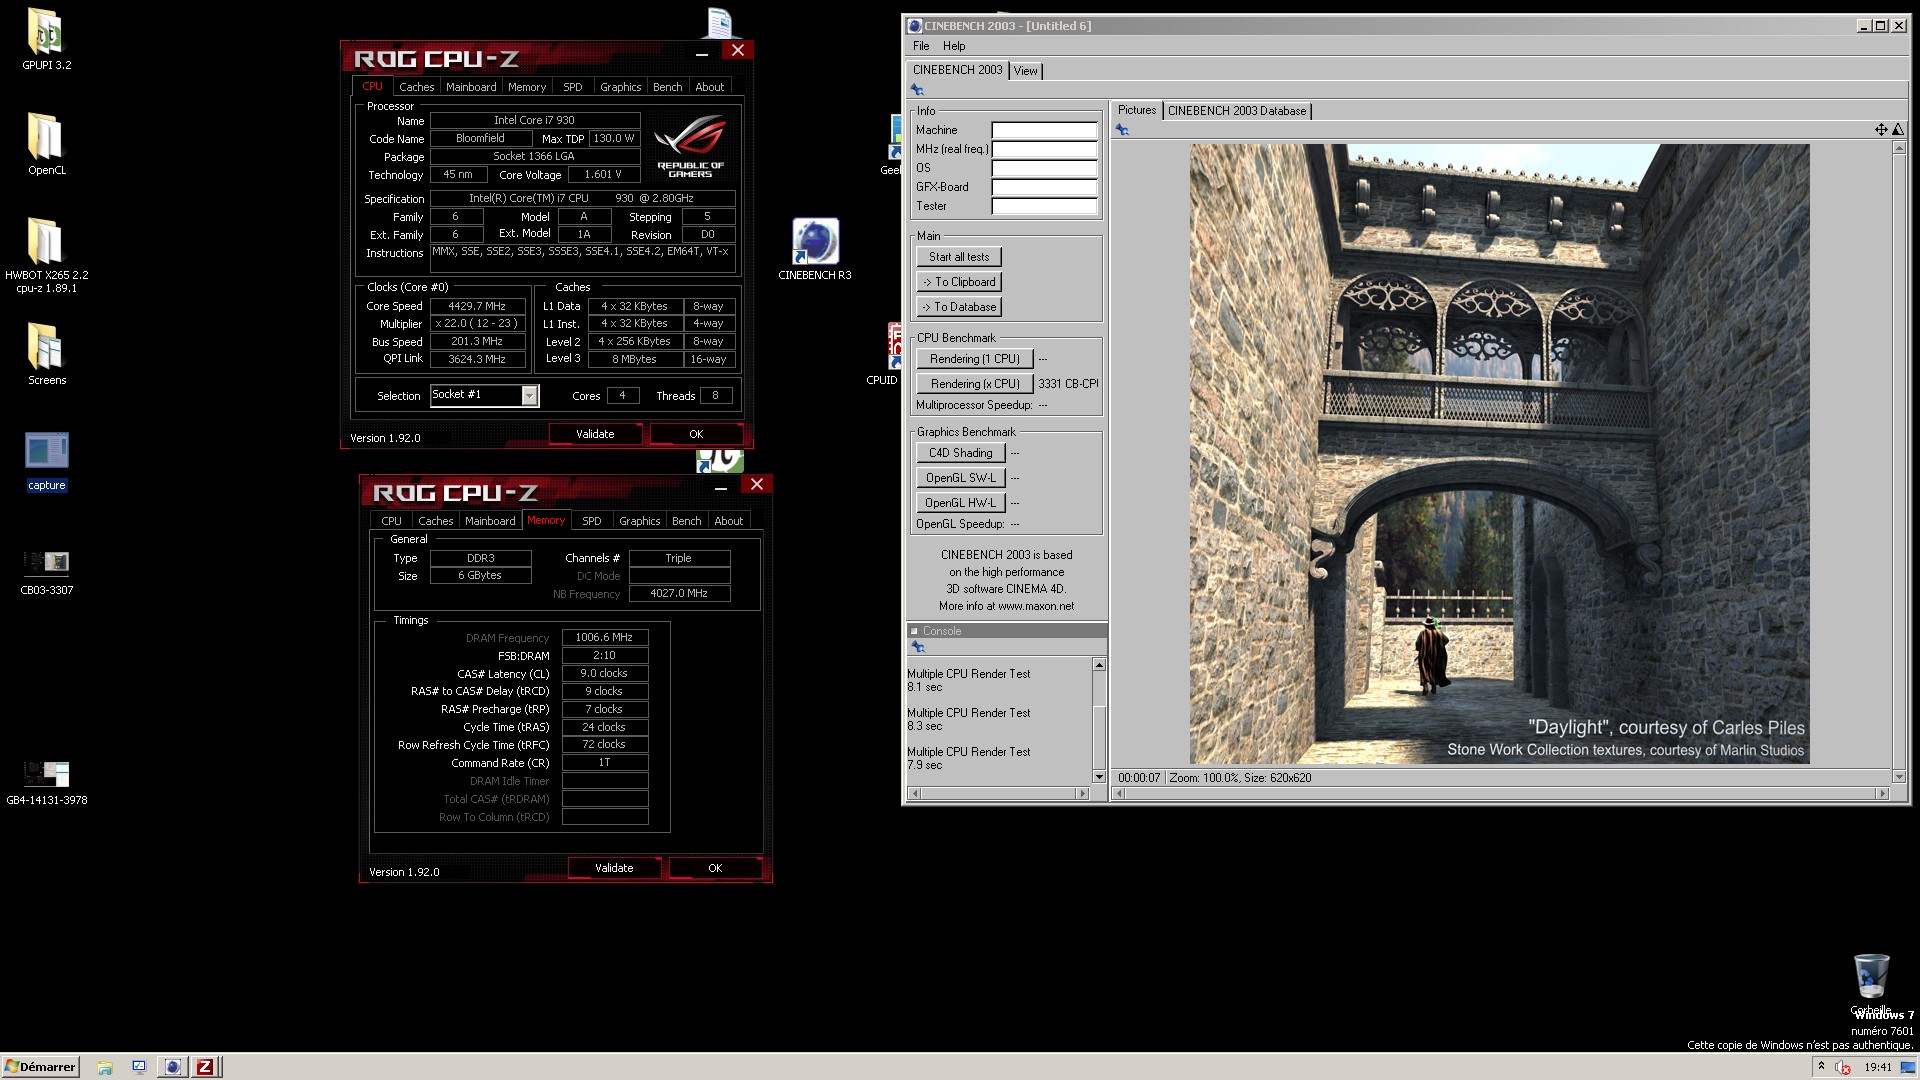Viewport: 1920px width, 1080px height.
Task: Open the GB4-14131-3978 image file
Action: coord(46,783)
